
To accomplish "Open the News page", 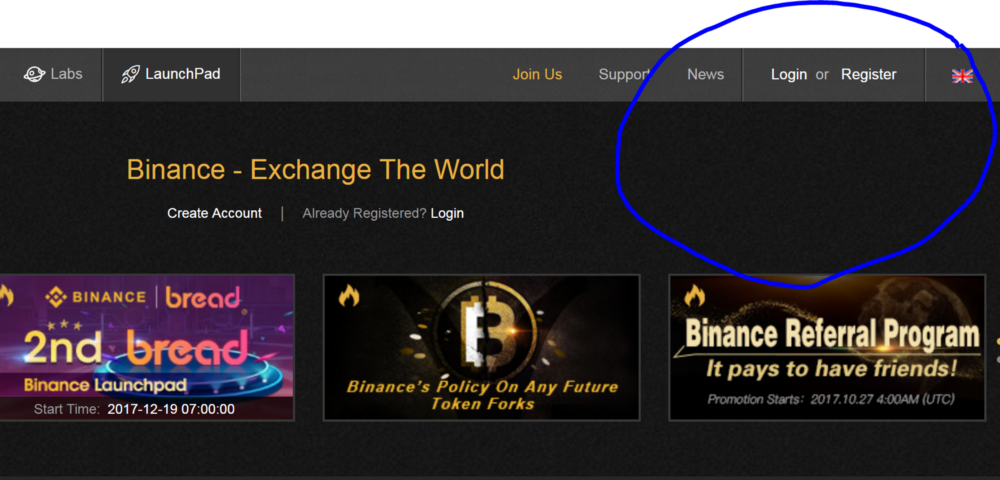I will 705,75.
